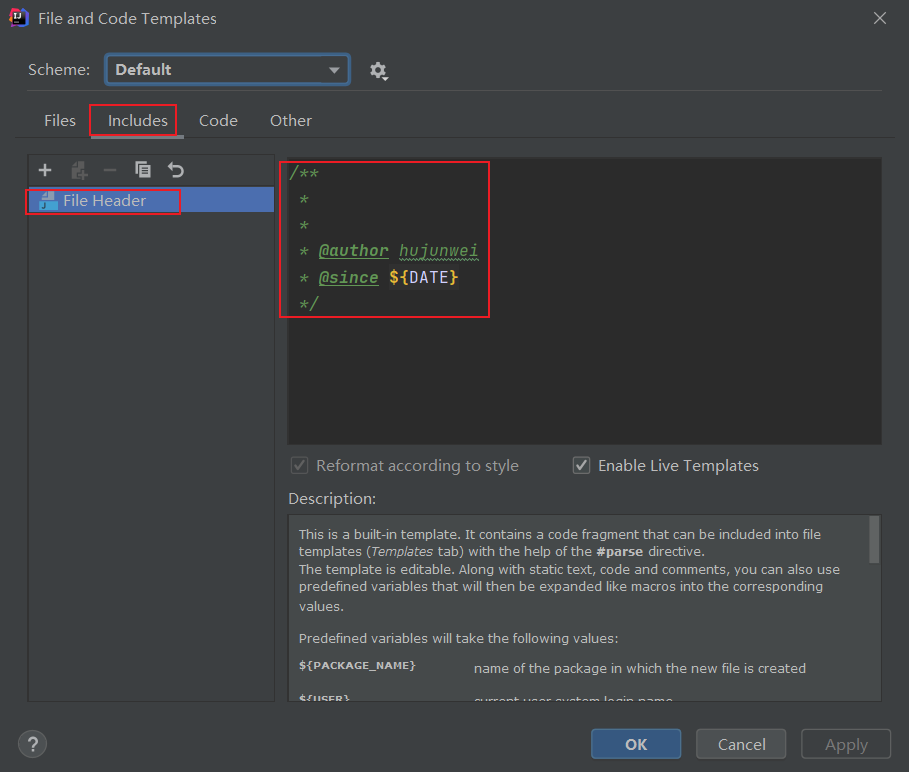Click the Description panel scrollbar
909x772 pixels.
[x=874, y=540]
